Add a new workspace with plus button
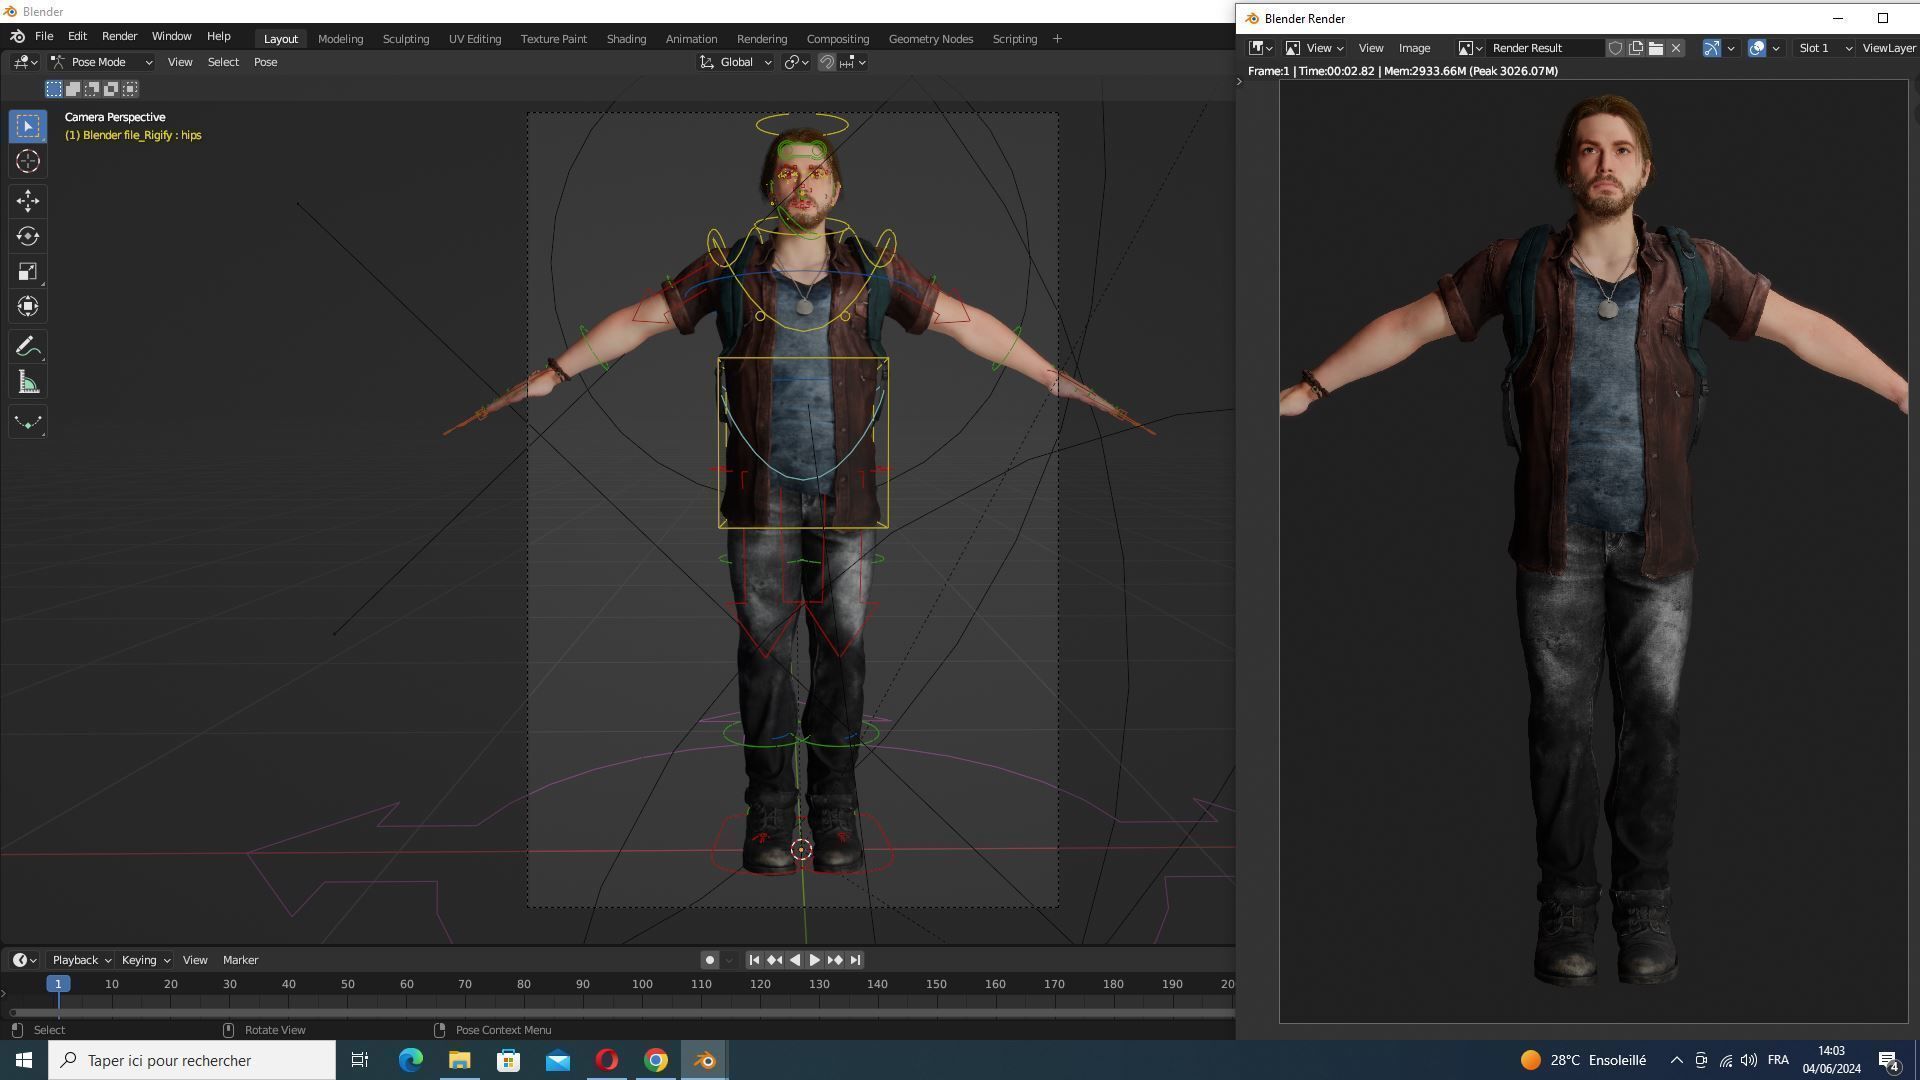 click(1057, 39)
